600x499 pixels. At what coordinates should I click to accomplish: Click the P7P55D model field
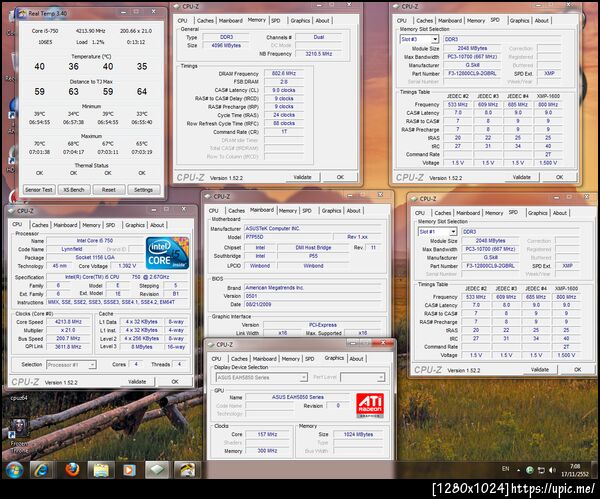[x=289, y=237]
